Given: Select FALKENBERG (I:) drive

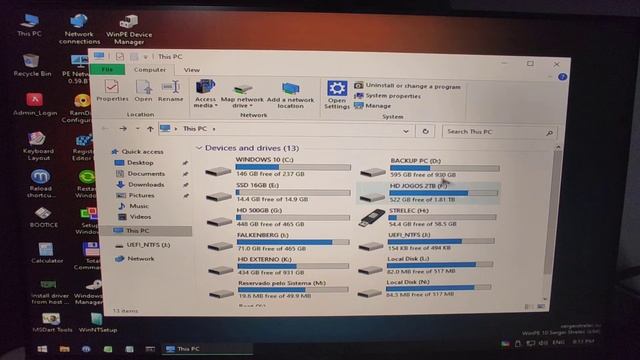Looking at the screenshot, I should coord(278,242).
